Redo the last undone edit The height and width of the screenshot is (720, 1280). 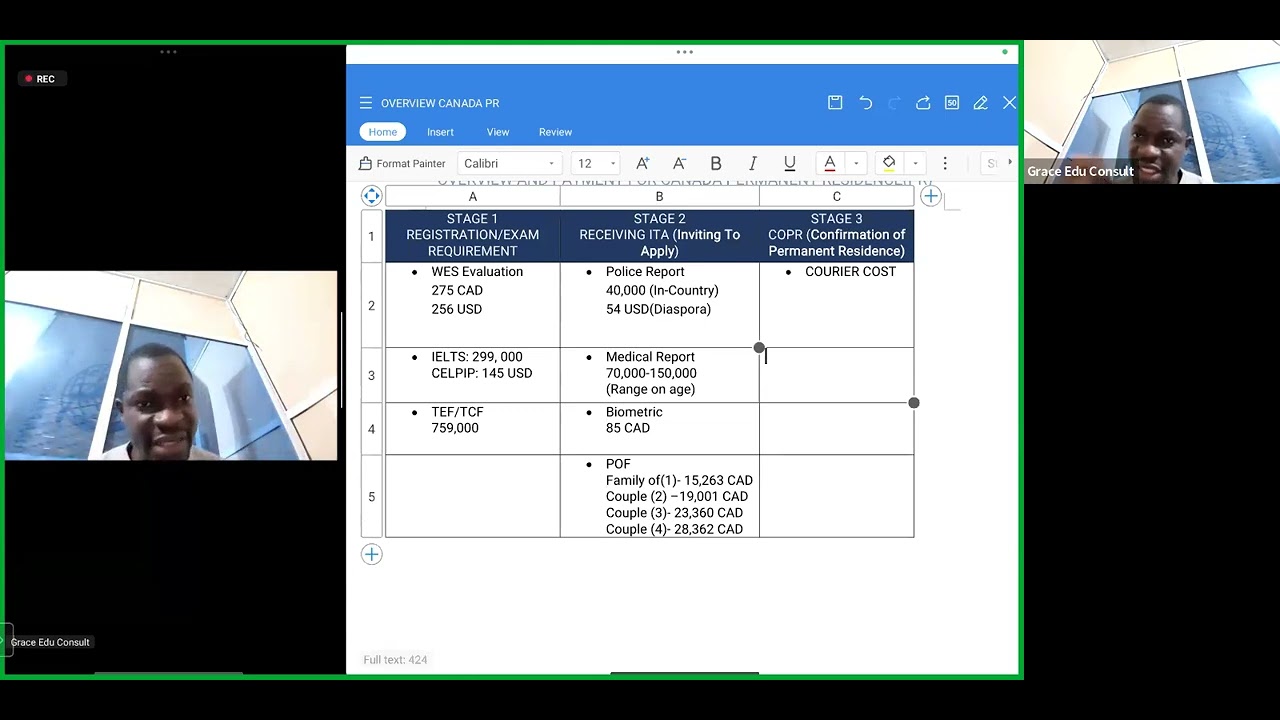click(x=894, y=103)
